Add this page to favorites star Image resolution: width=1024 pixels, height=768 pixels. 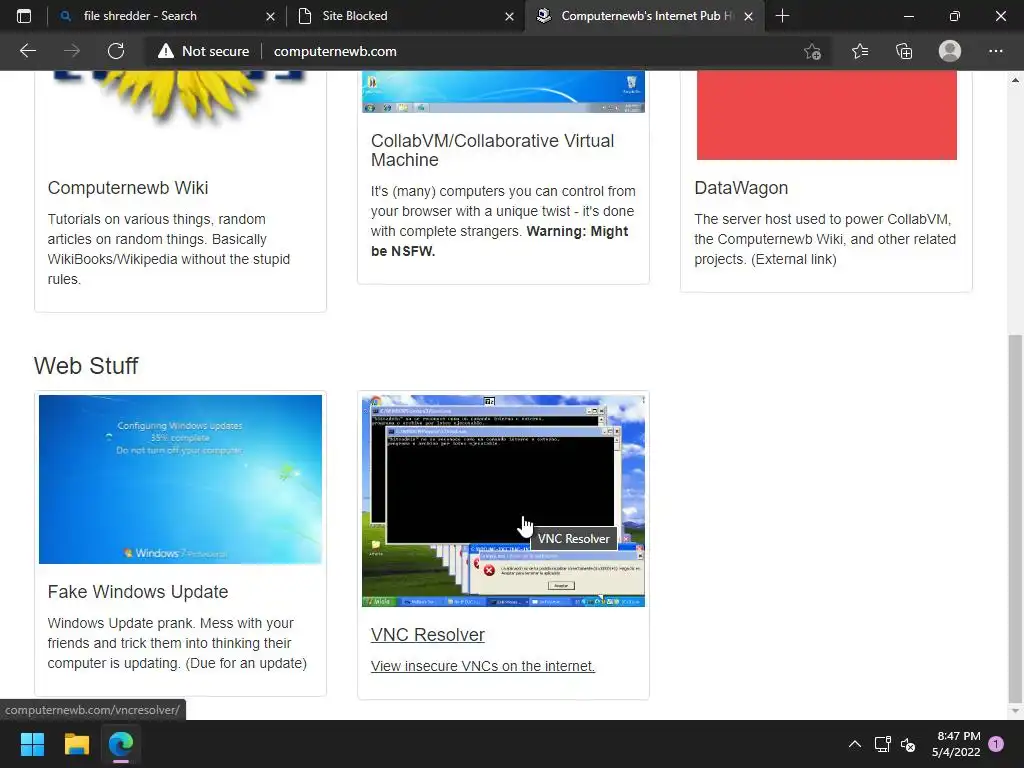pyautogui.click(x=812, y=51)
